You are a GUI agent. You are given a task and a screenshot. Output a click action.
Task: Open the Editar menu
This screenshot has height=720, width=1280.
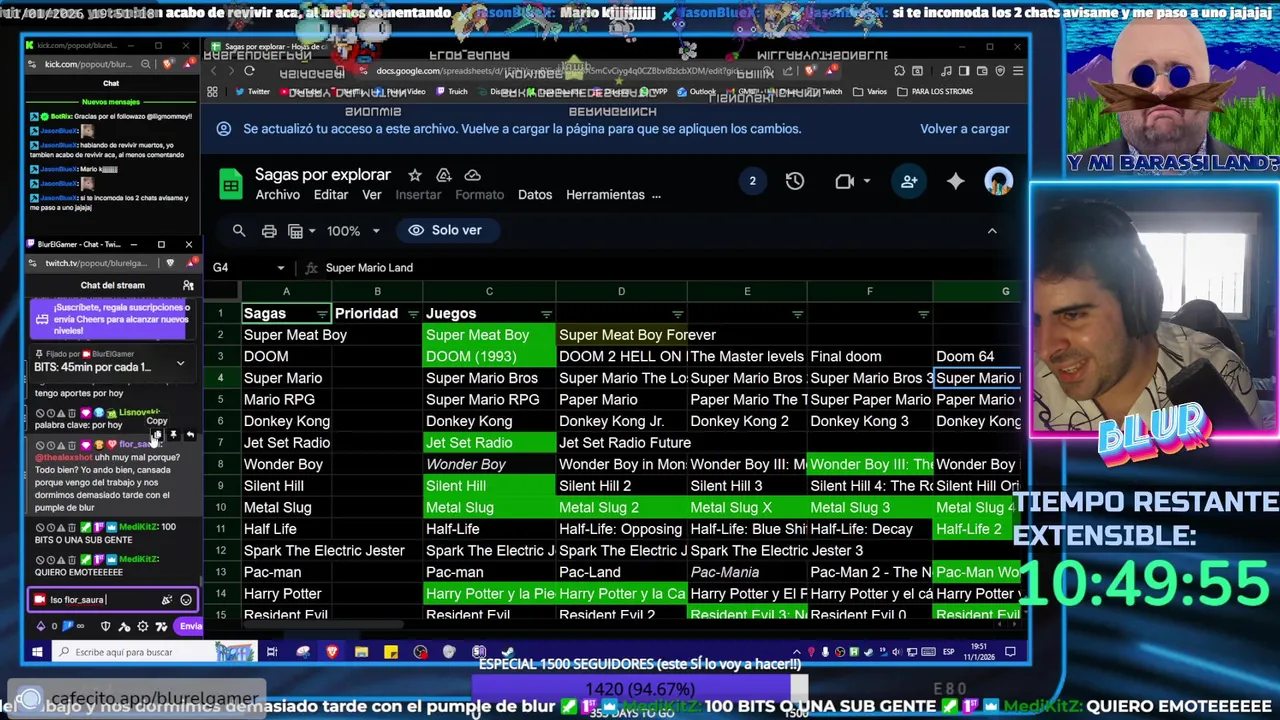(331, 195)
